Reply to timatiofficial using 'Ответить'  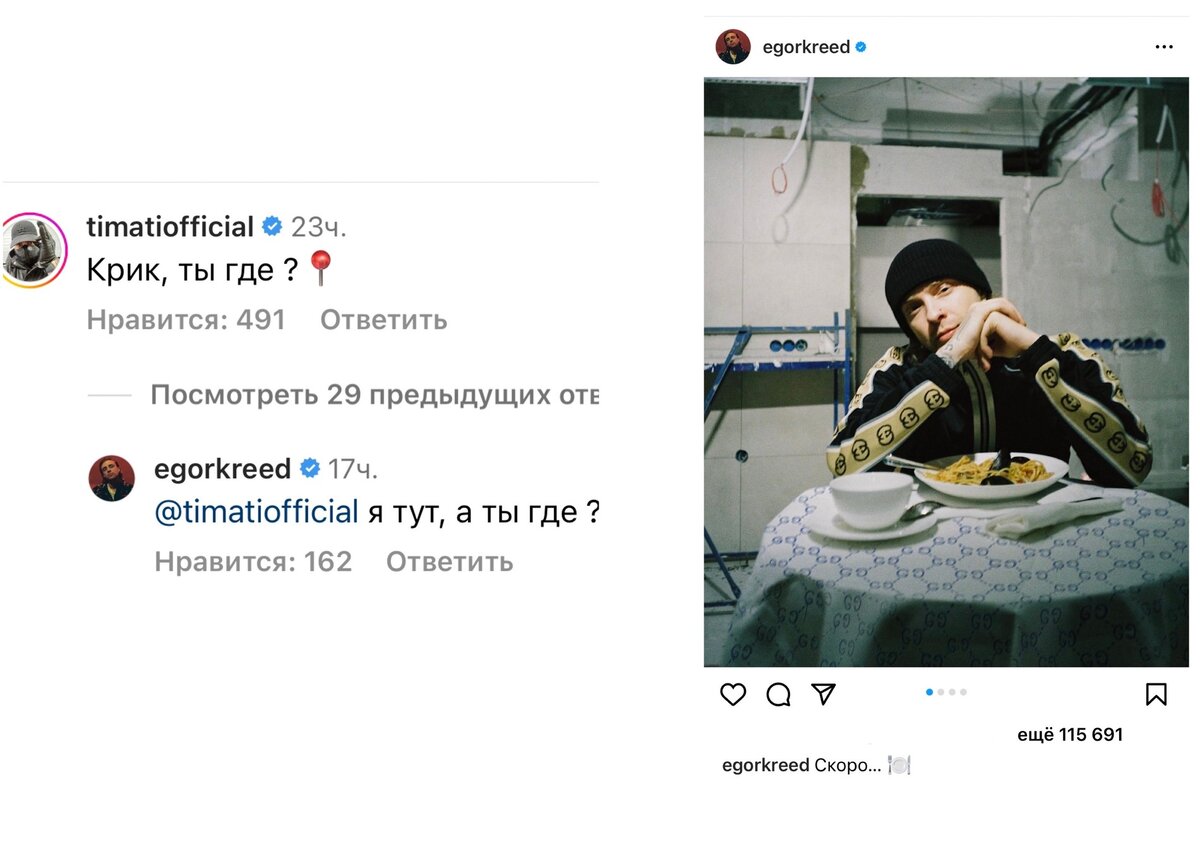[382, 320]
